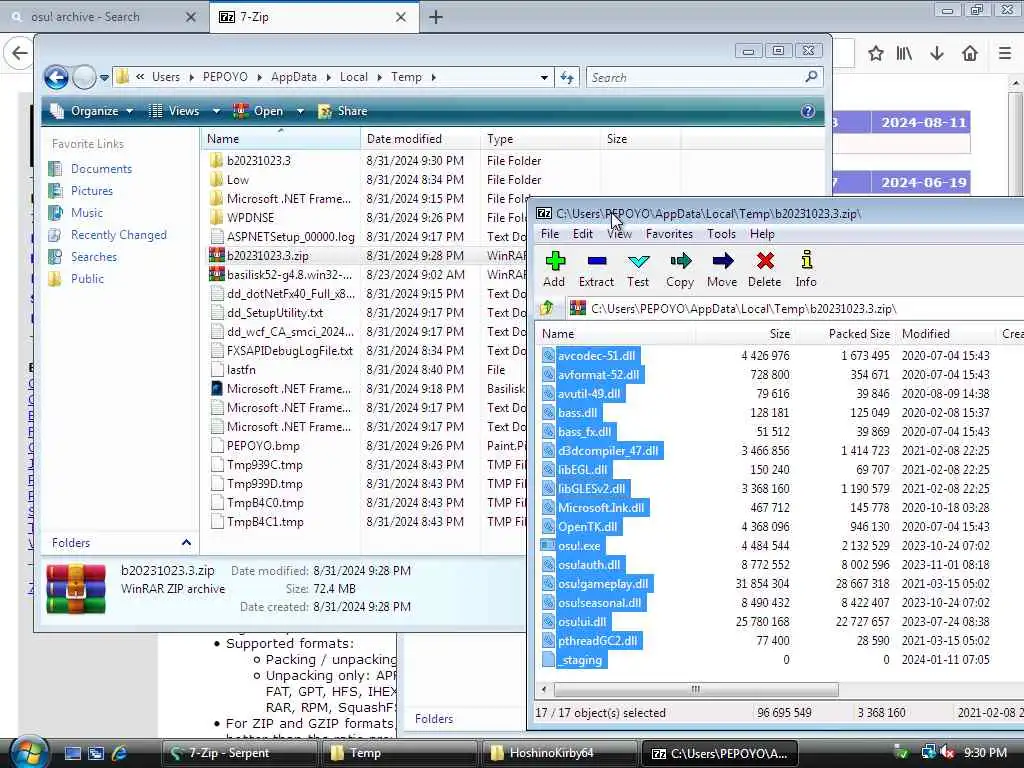The width and height of the screenshot is (1024, 768).
Task: Open the File menu in 7-Zip
Action: tap(550, 234)
